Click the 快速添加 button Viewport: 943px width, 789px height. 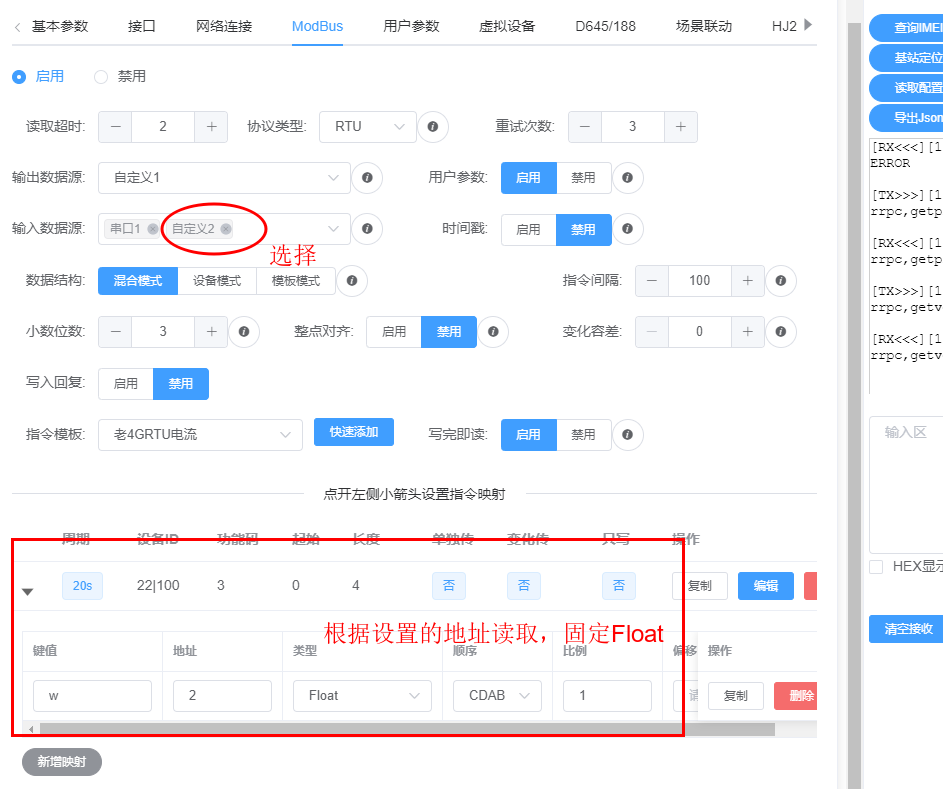[x=353, y=432]
